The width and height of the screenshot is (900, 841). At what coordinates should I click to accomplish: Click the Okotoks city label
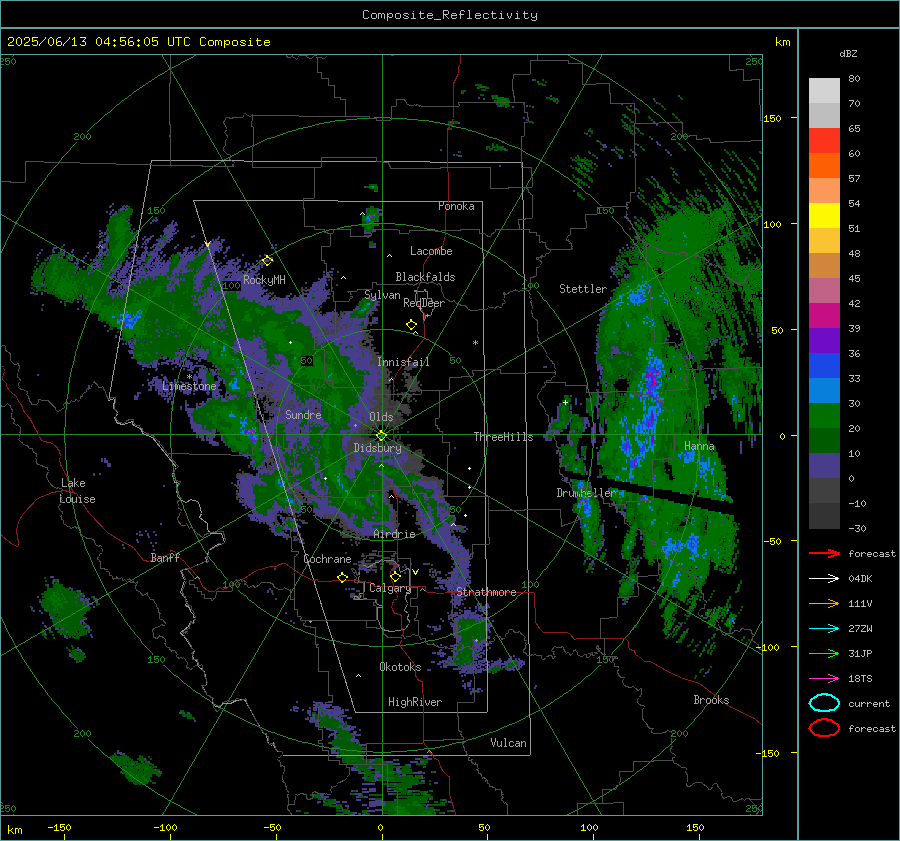(x=400, y=667)
